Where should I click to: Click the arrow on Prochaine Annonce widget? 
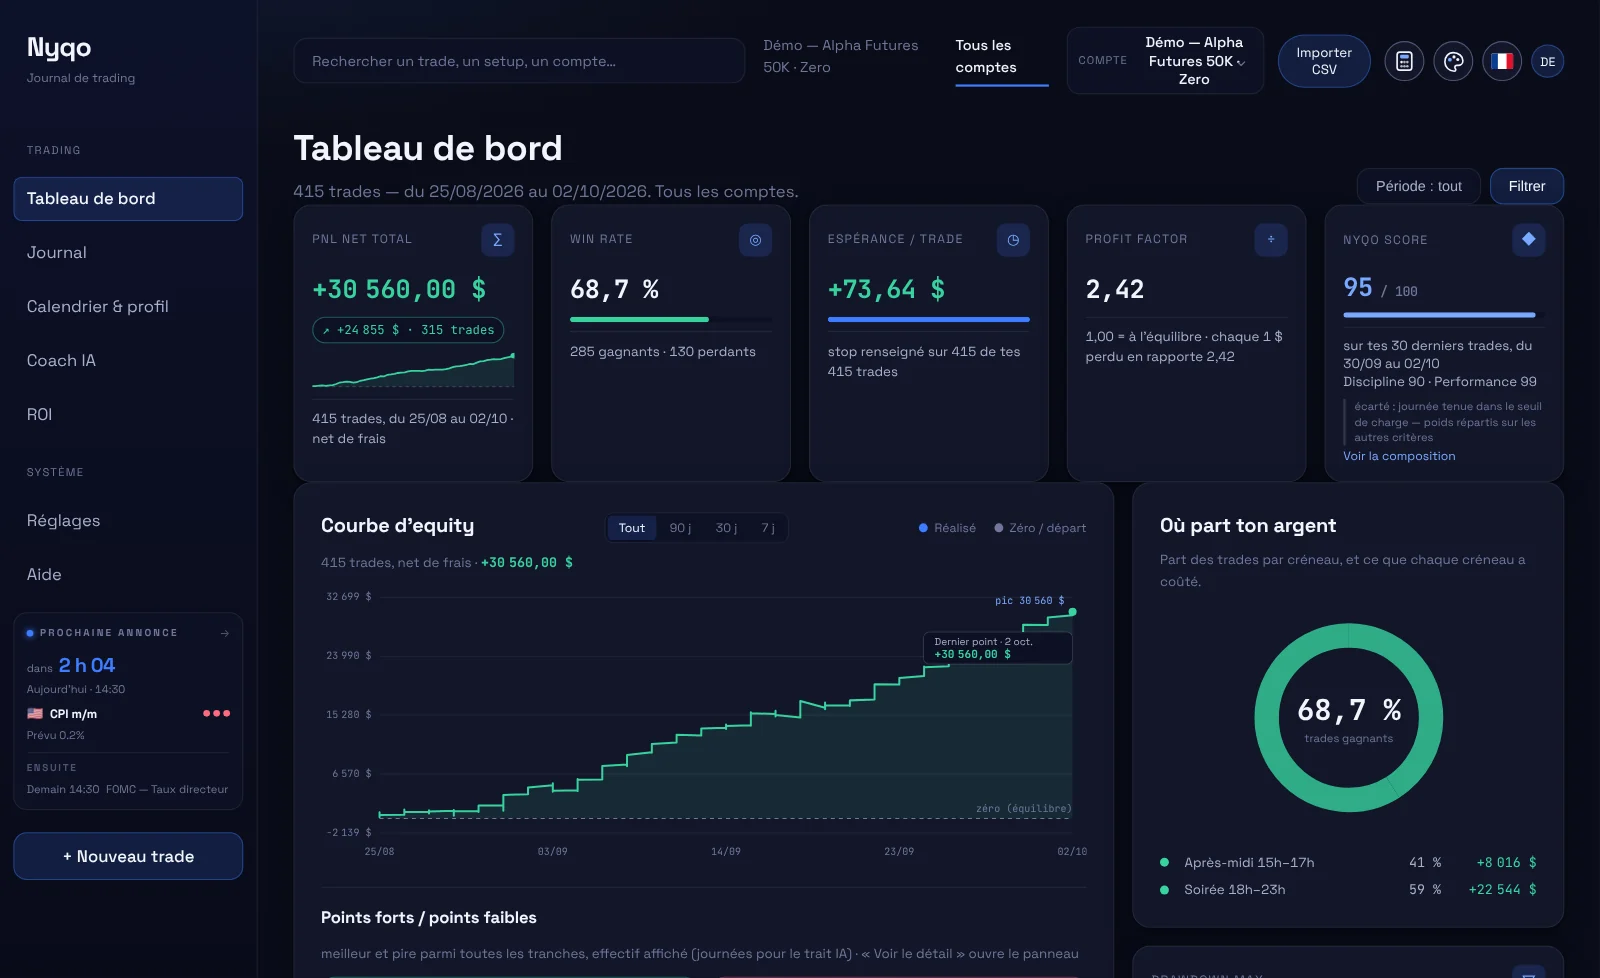(225, 633)
